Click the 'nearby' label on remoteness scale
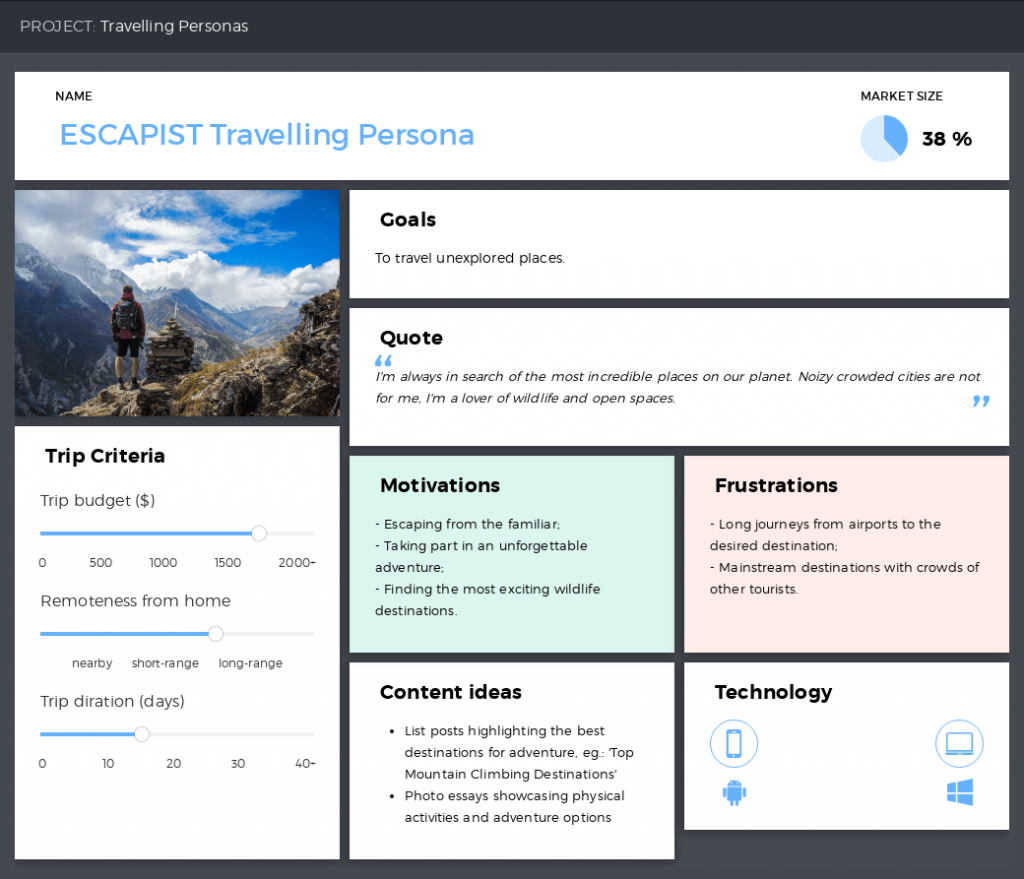 tap(92, 663)
